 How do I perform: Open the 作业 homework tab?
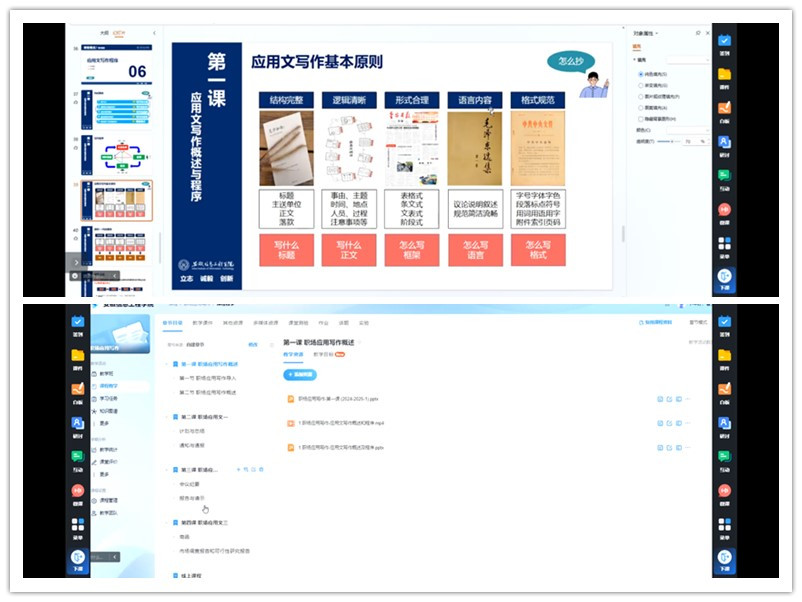[321, 323]
